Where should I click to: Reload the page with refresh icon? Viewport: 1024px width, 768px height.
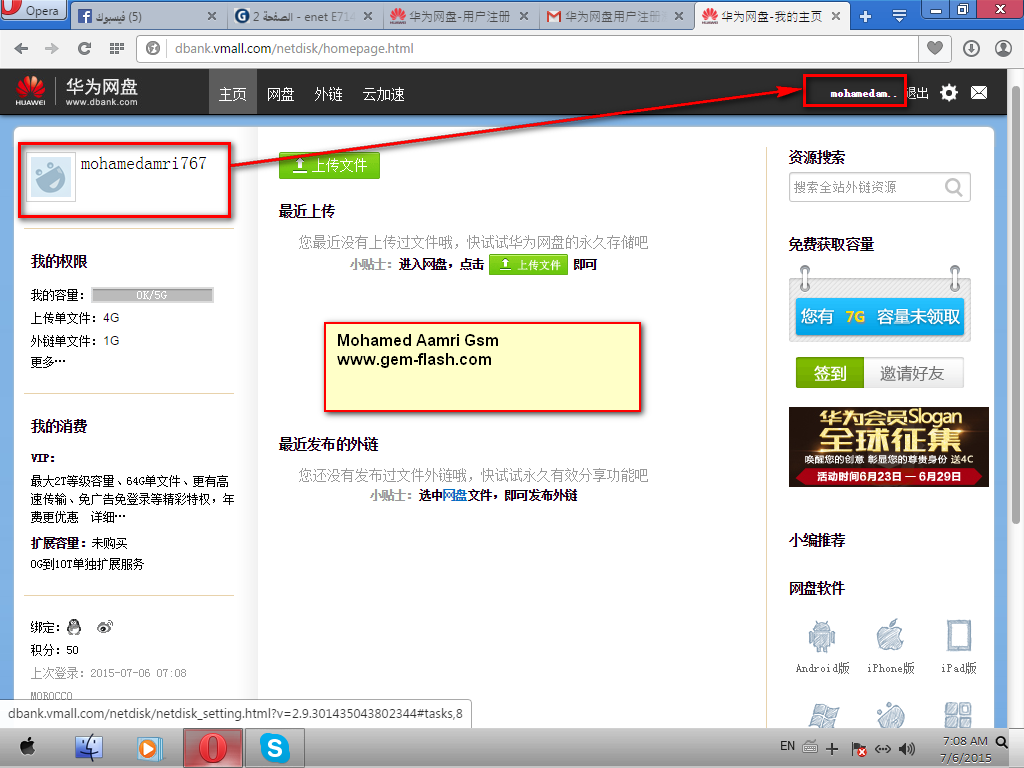(x=84, y=48)
